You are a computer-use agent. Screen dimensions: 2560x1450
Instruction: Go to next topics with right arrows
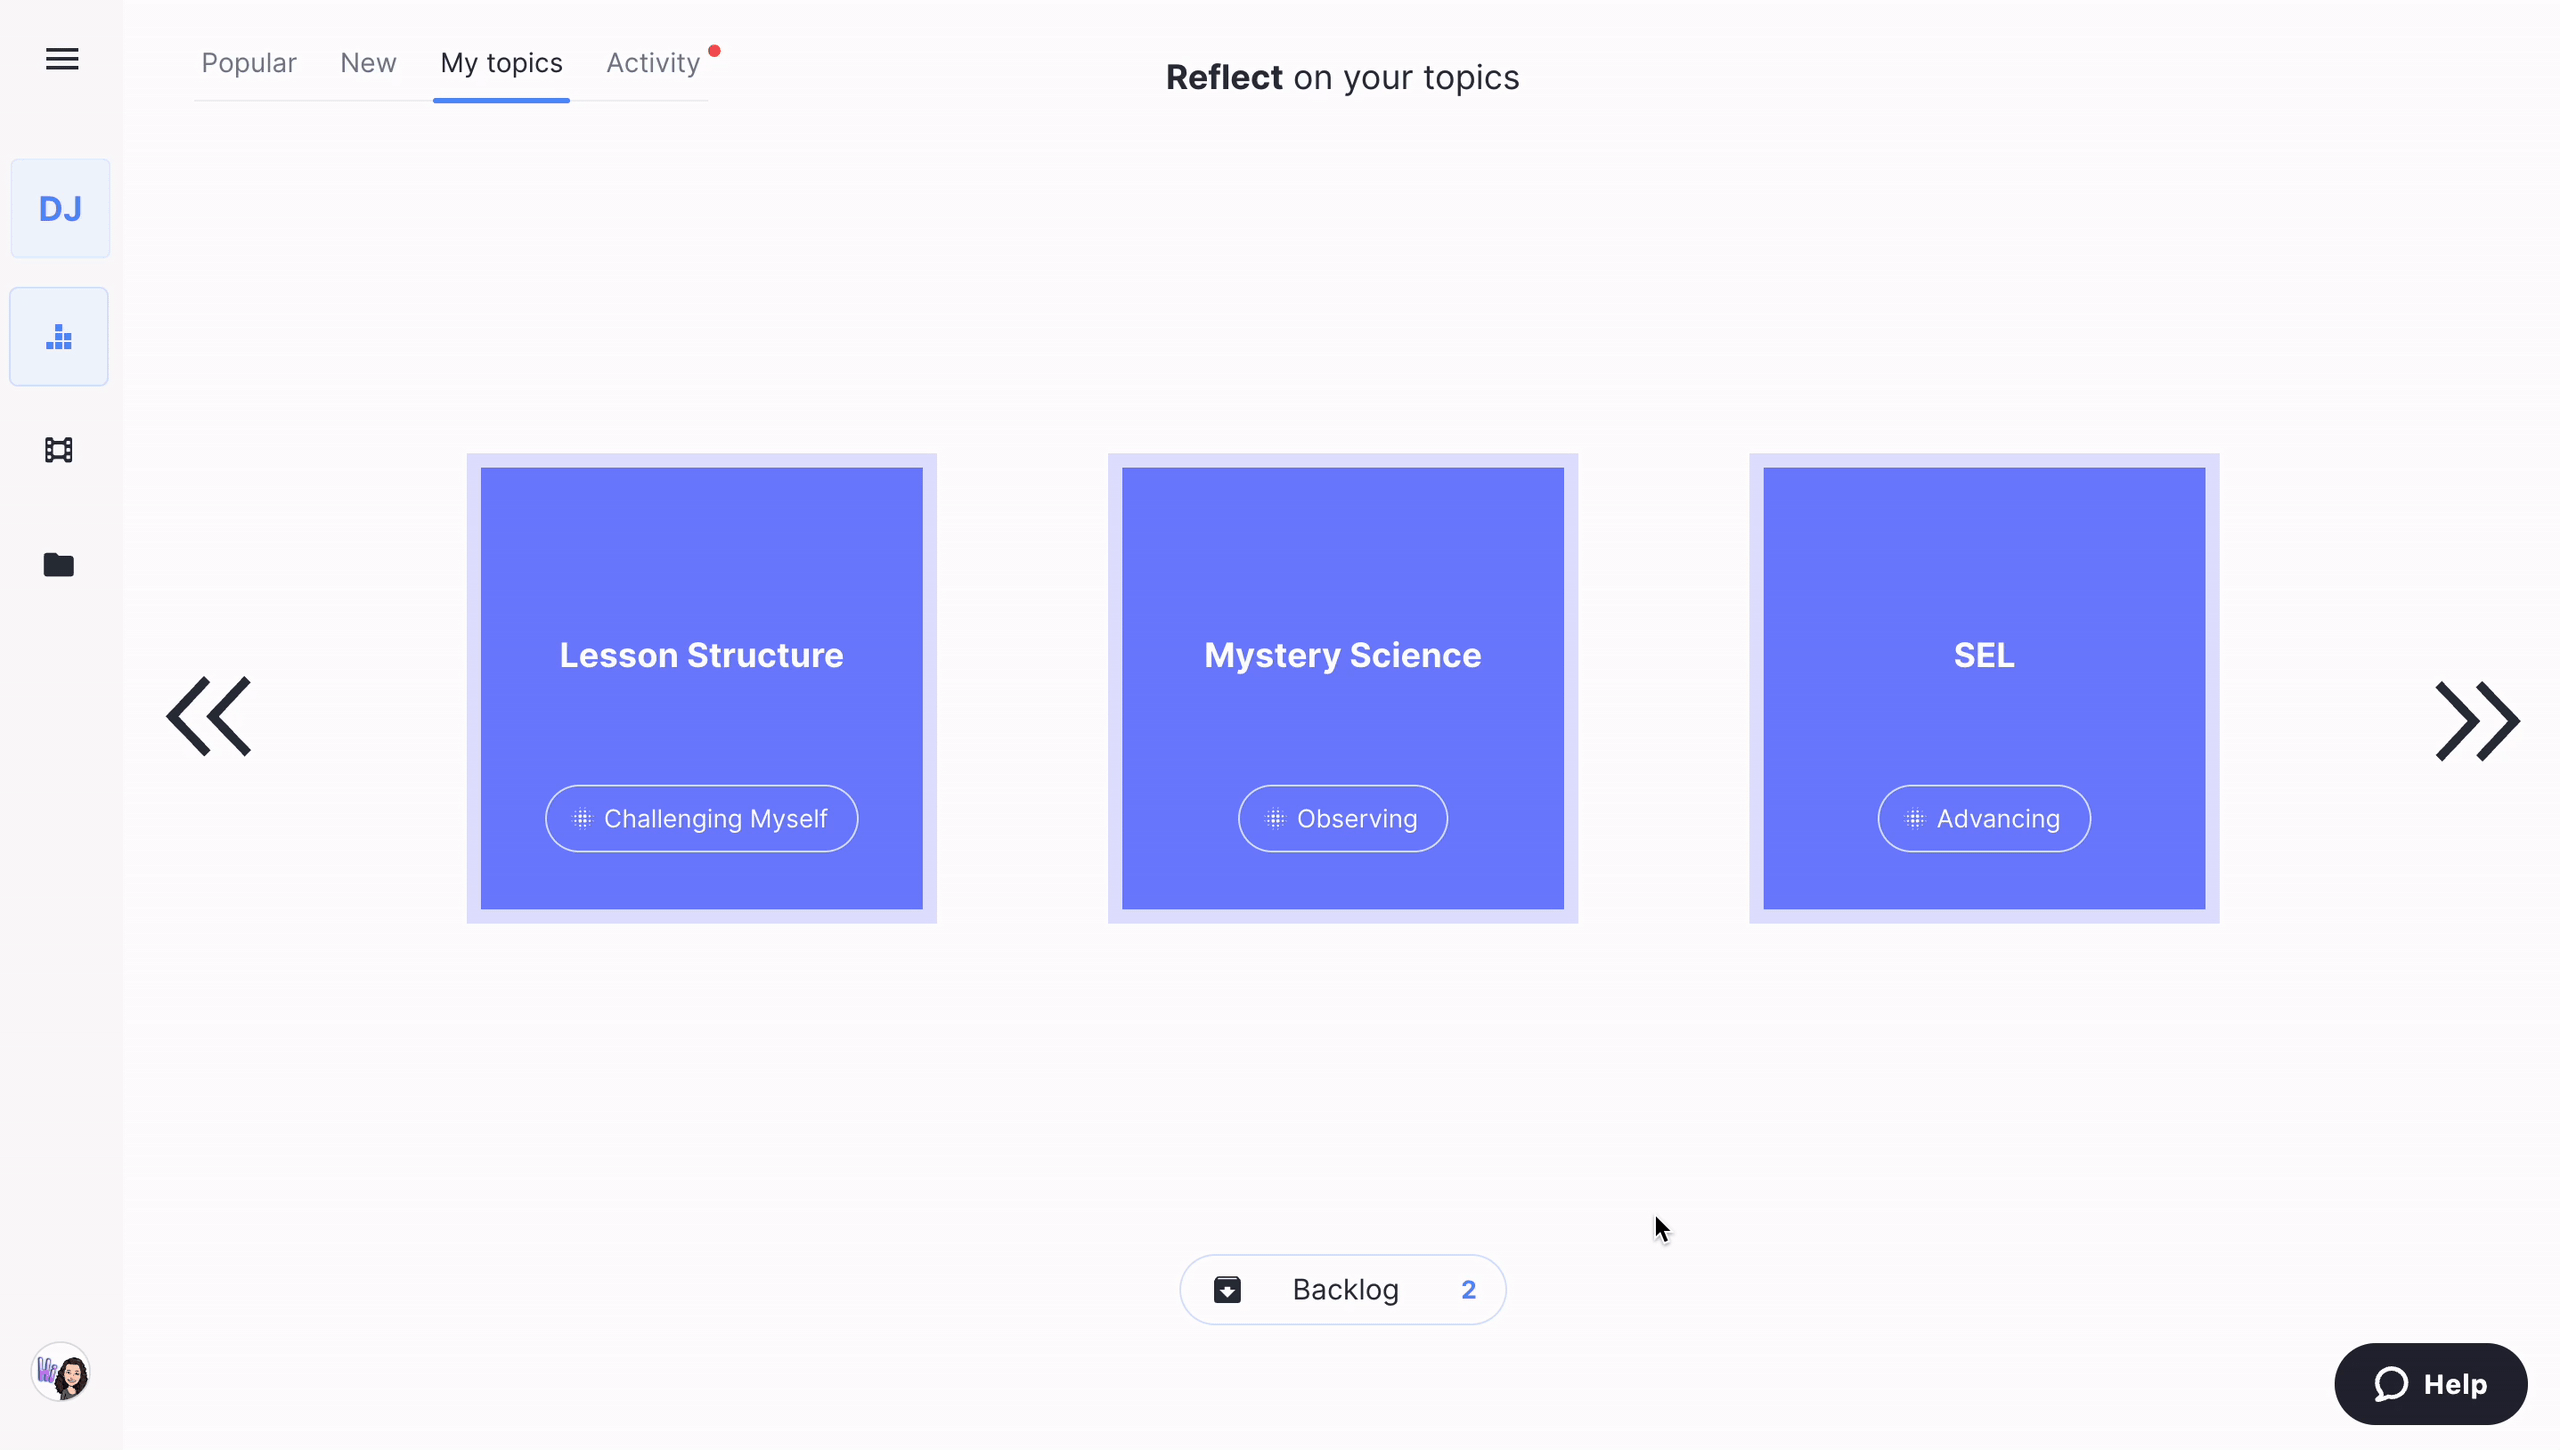coord(2476,721)
